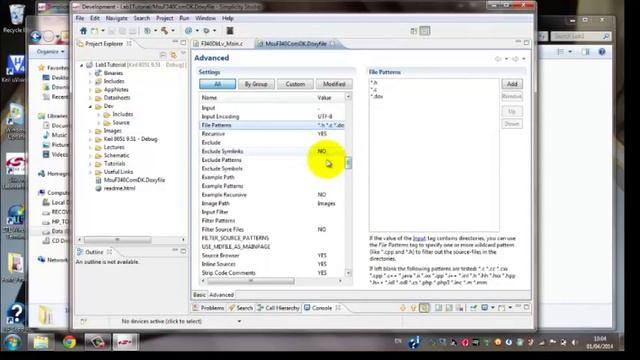This screenshot has height=360, width=640.
Task: Select the By Group settings filter
Action: pos(256,84)
